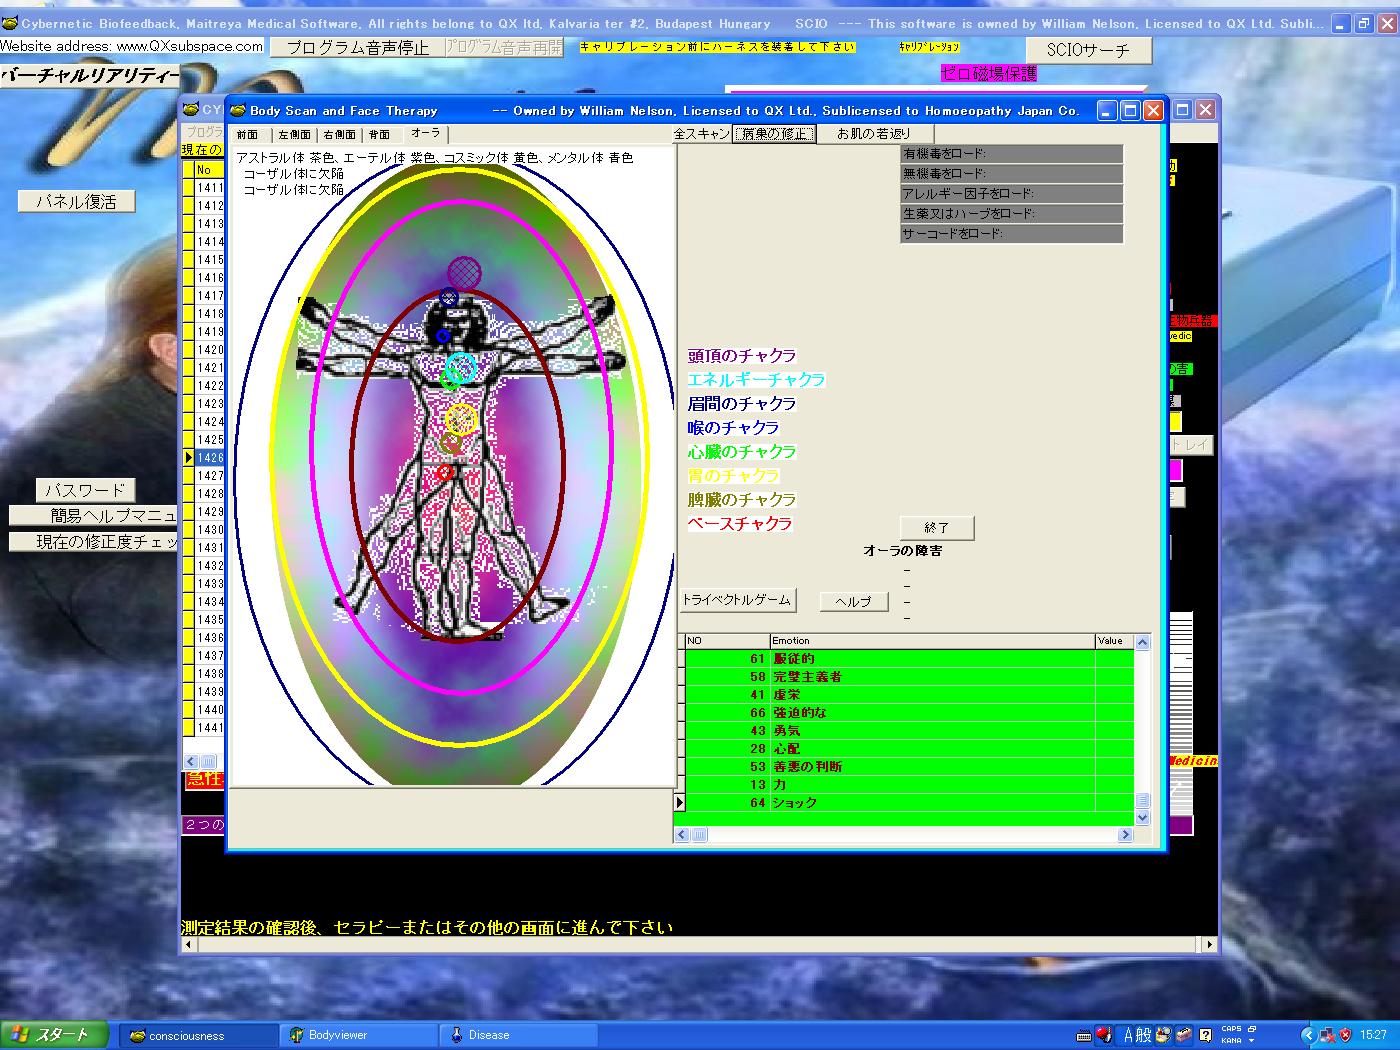Click the ゼロ磁場保護 magenta label

pos(988,74)
